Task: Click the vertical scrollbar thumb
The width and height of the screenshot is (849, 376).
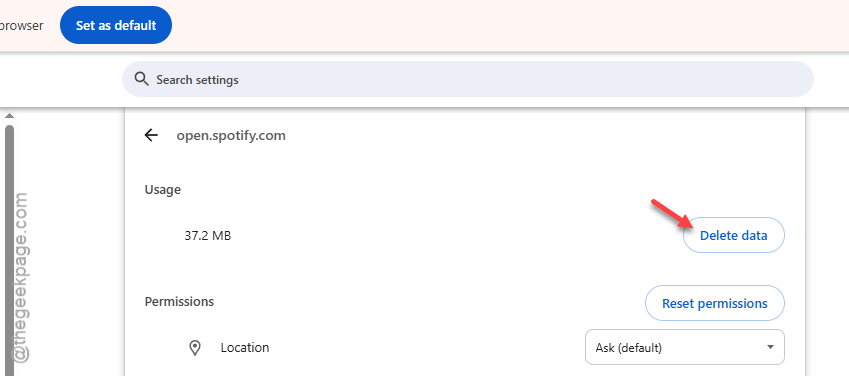Action: (9, 249)
